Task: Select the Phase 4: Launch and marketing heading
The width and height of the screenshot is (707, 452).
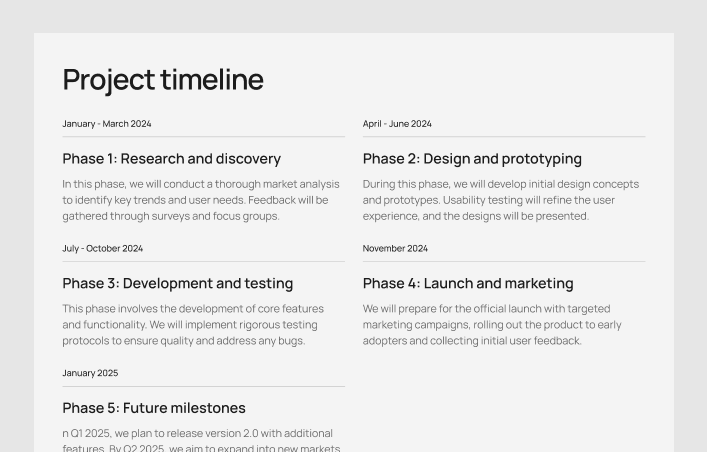Action: click(x=468, y=284)
